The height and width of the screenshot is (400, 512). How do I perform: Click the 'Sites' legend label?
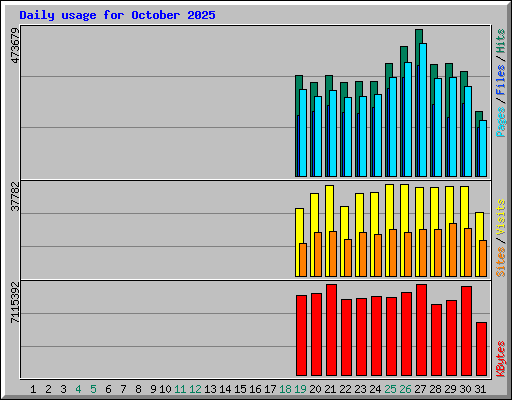point(501,262)
